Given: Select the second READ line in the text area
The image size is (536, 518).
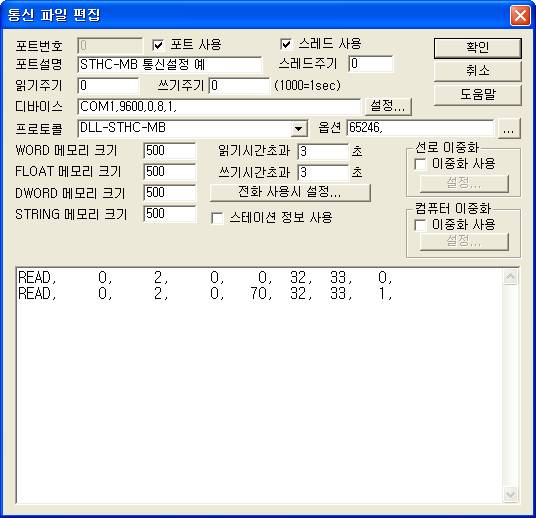Looking at the screenshot, I should (x=205, y=294).
